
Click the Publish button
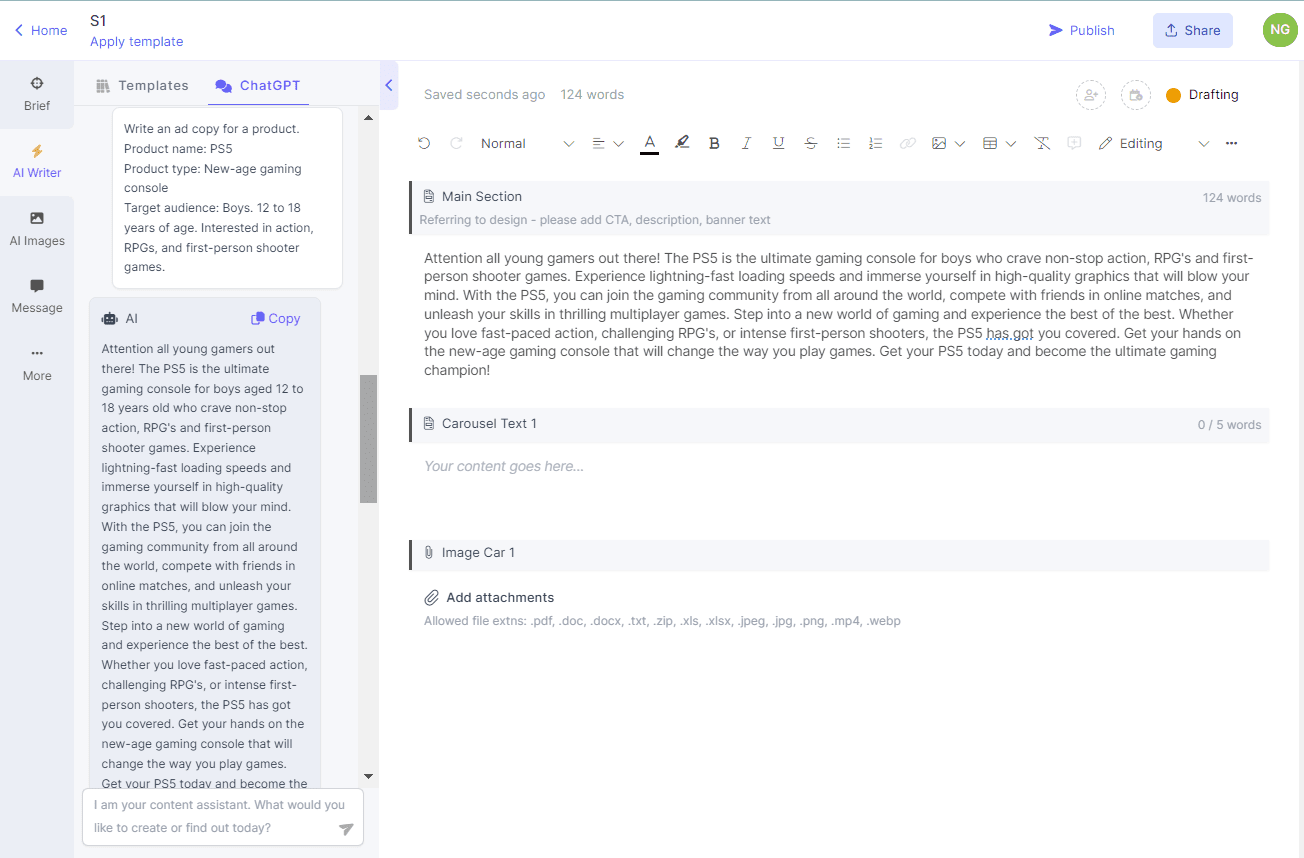(1081, 30)
